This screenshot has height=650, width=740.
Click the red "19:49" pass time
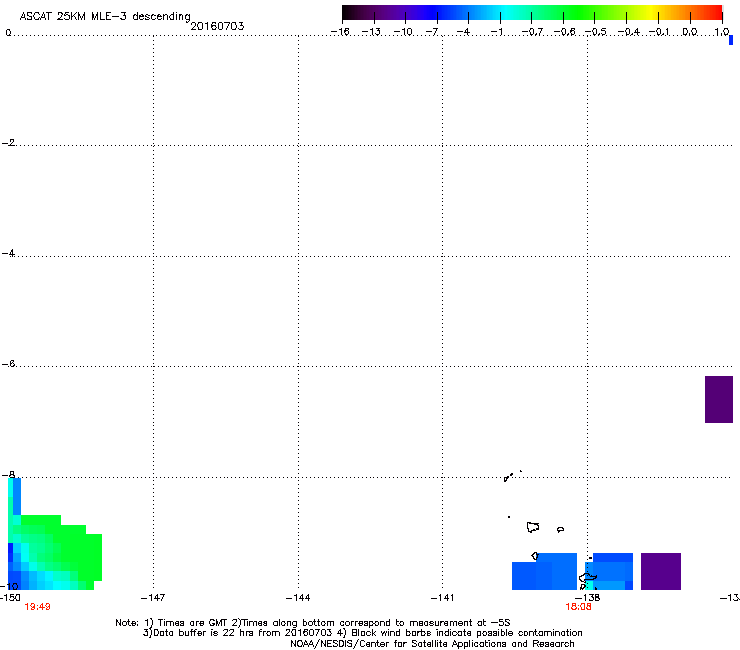click(37, 607)
